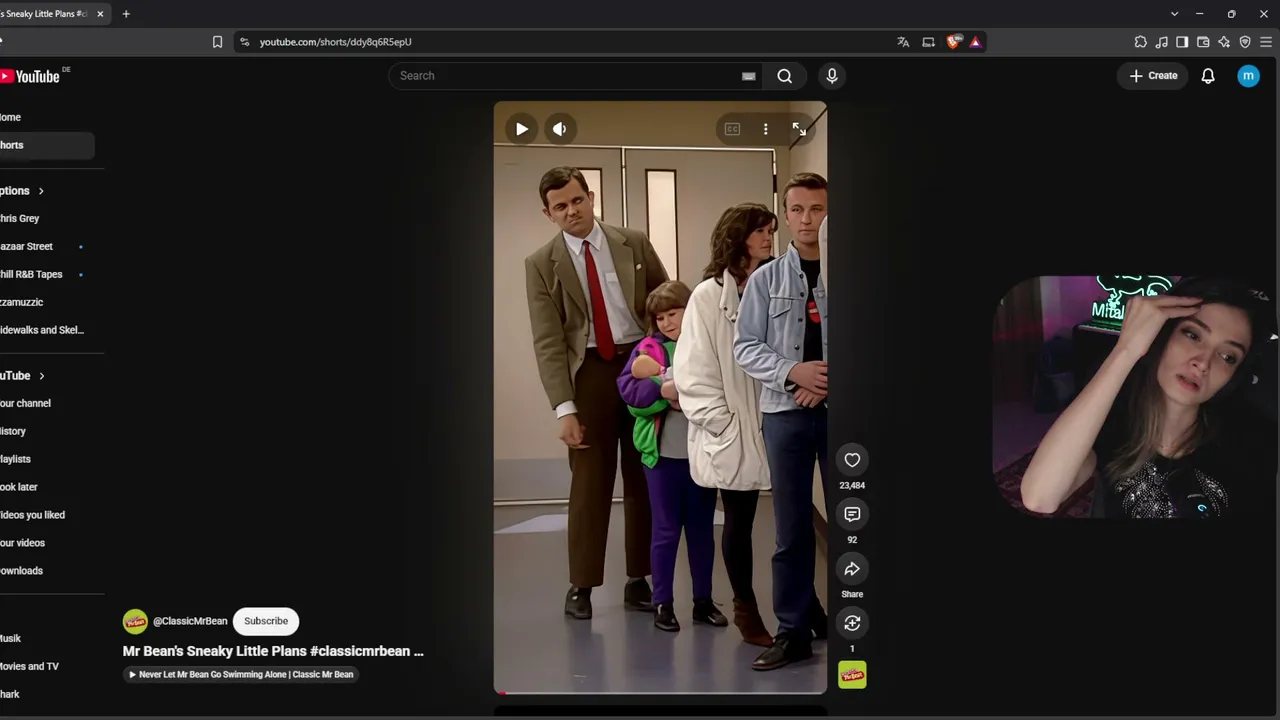Bookmark this page in the address bar
Image resolution: width=1280 pixels, height=720 pixels.
point(217,42)
